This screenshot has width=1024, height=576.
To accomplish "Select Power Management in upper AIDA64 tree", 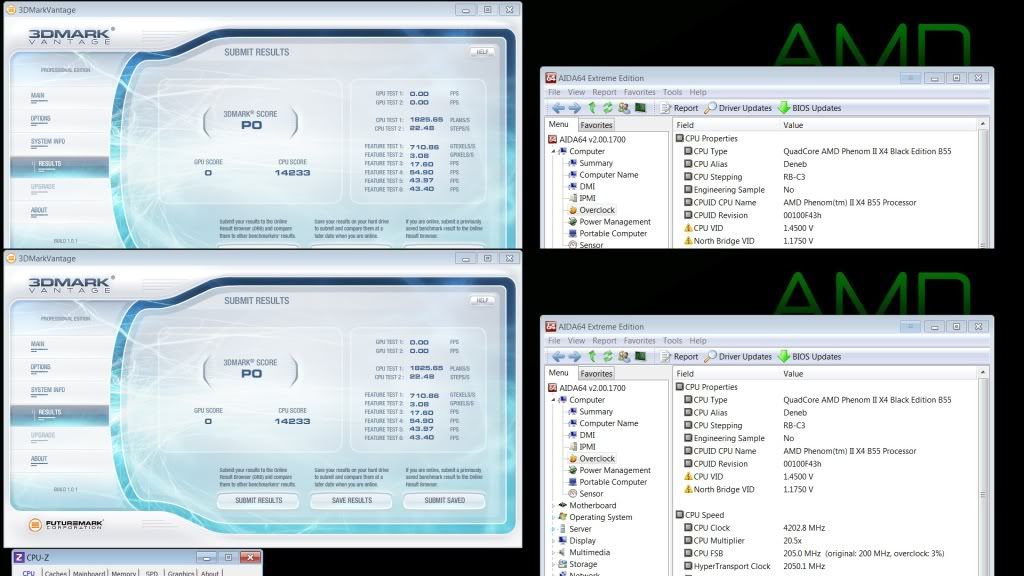I will point(615,221).
